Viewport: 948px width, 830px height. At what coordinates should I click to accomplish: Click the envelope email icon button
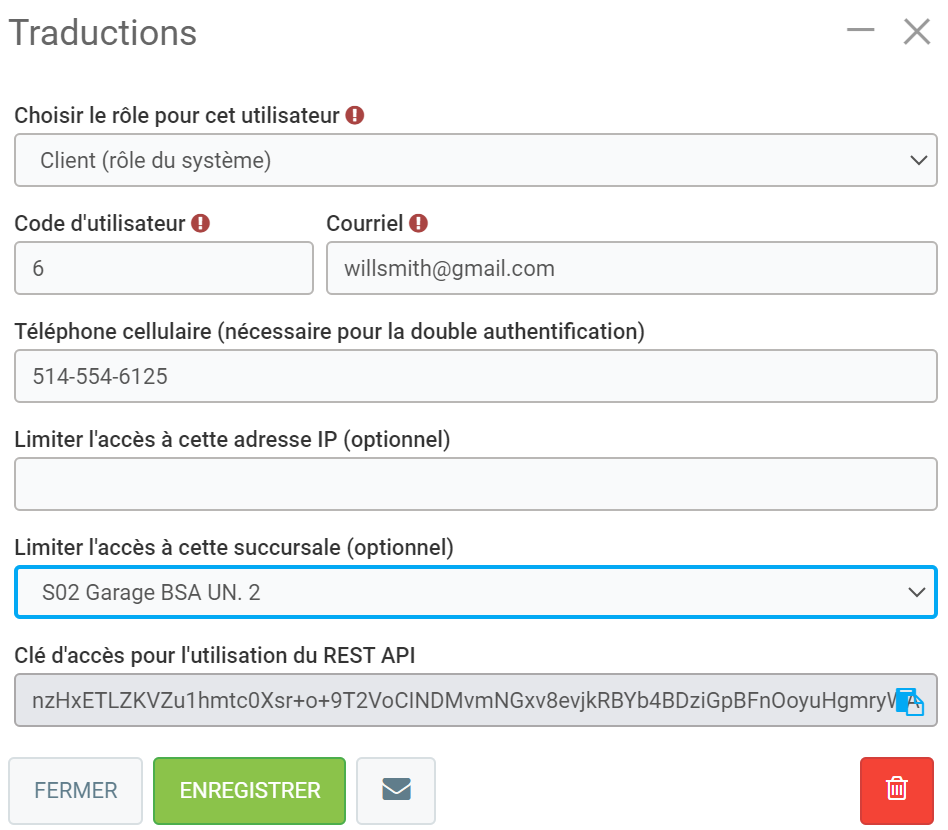[x=396, y=790]
